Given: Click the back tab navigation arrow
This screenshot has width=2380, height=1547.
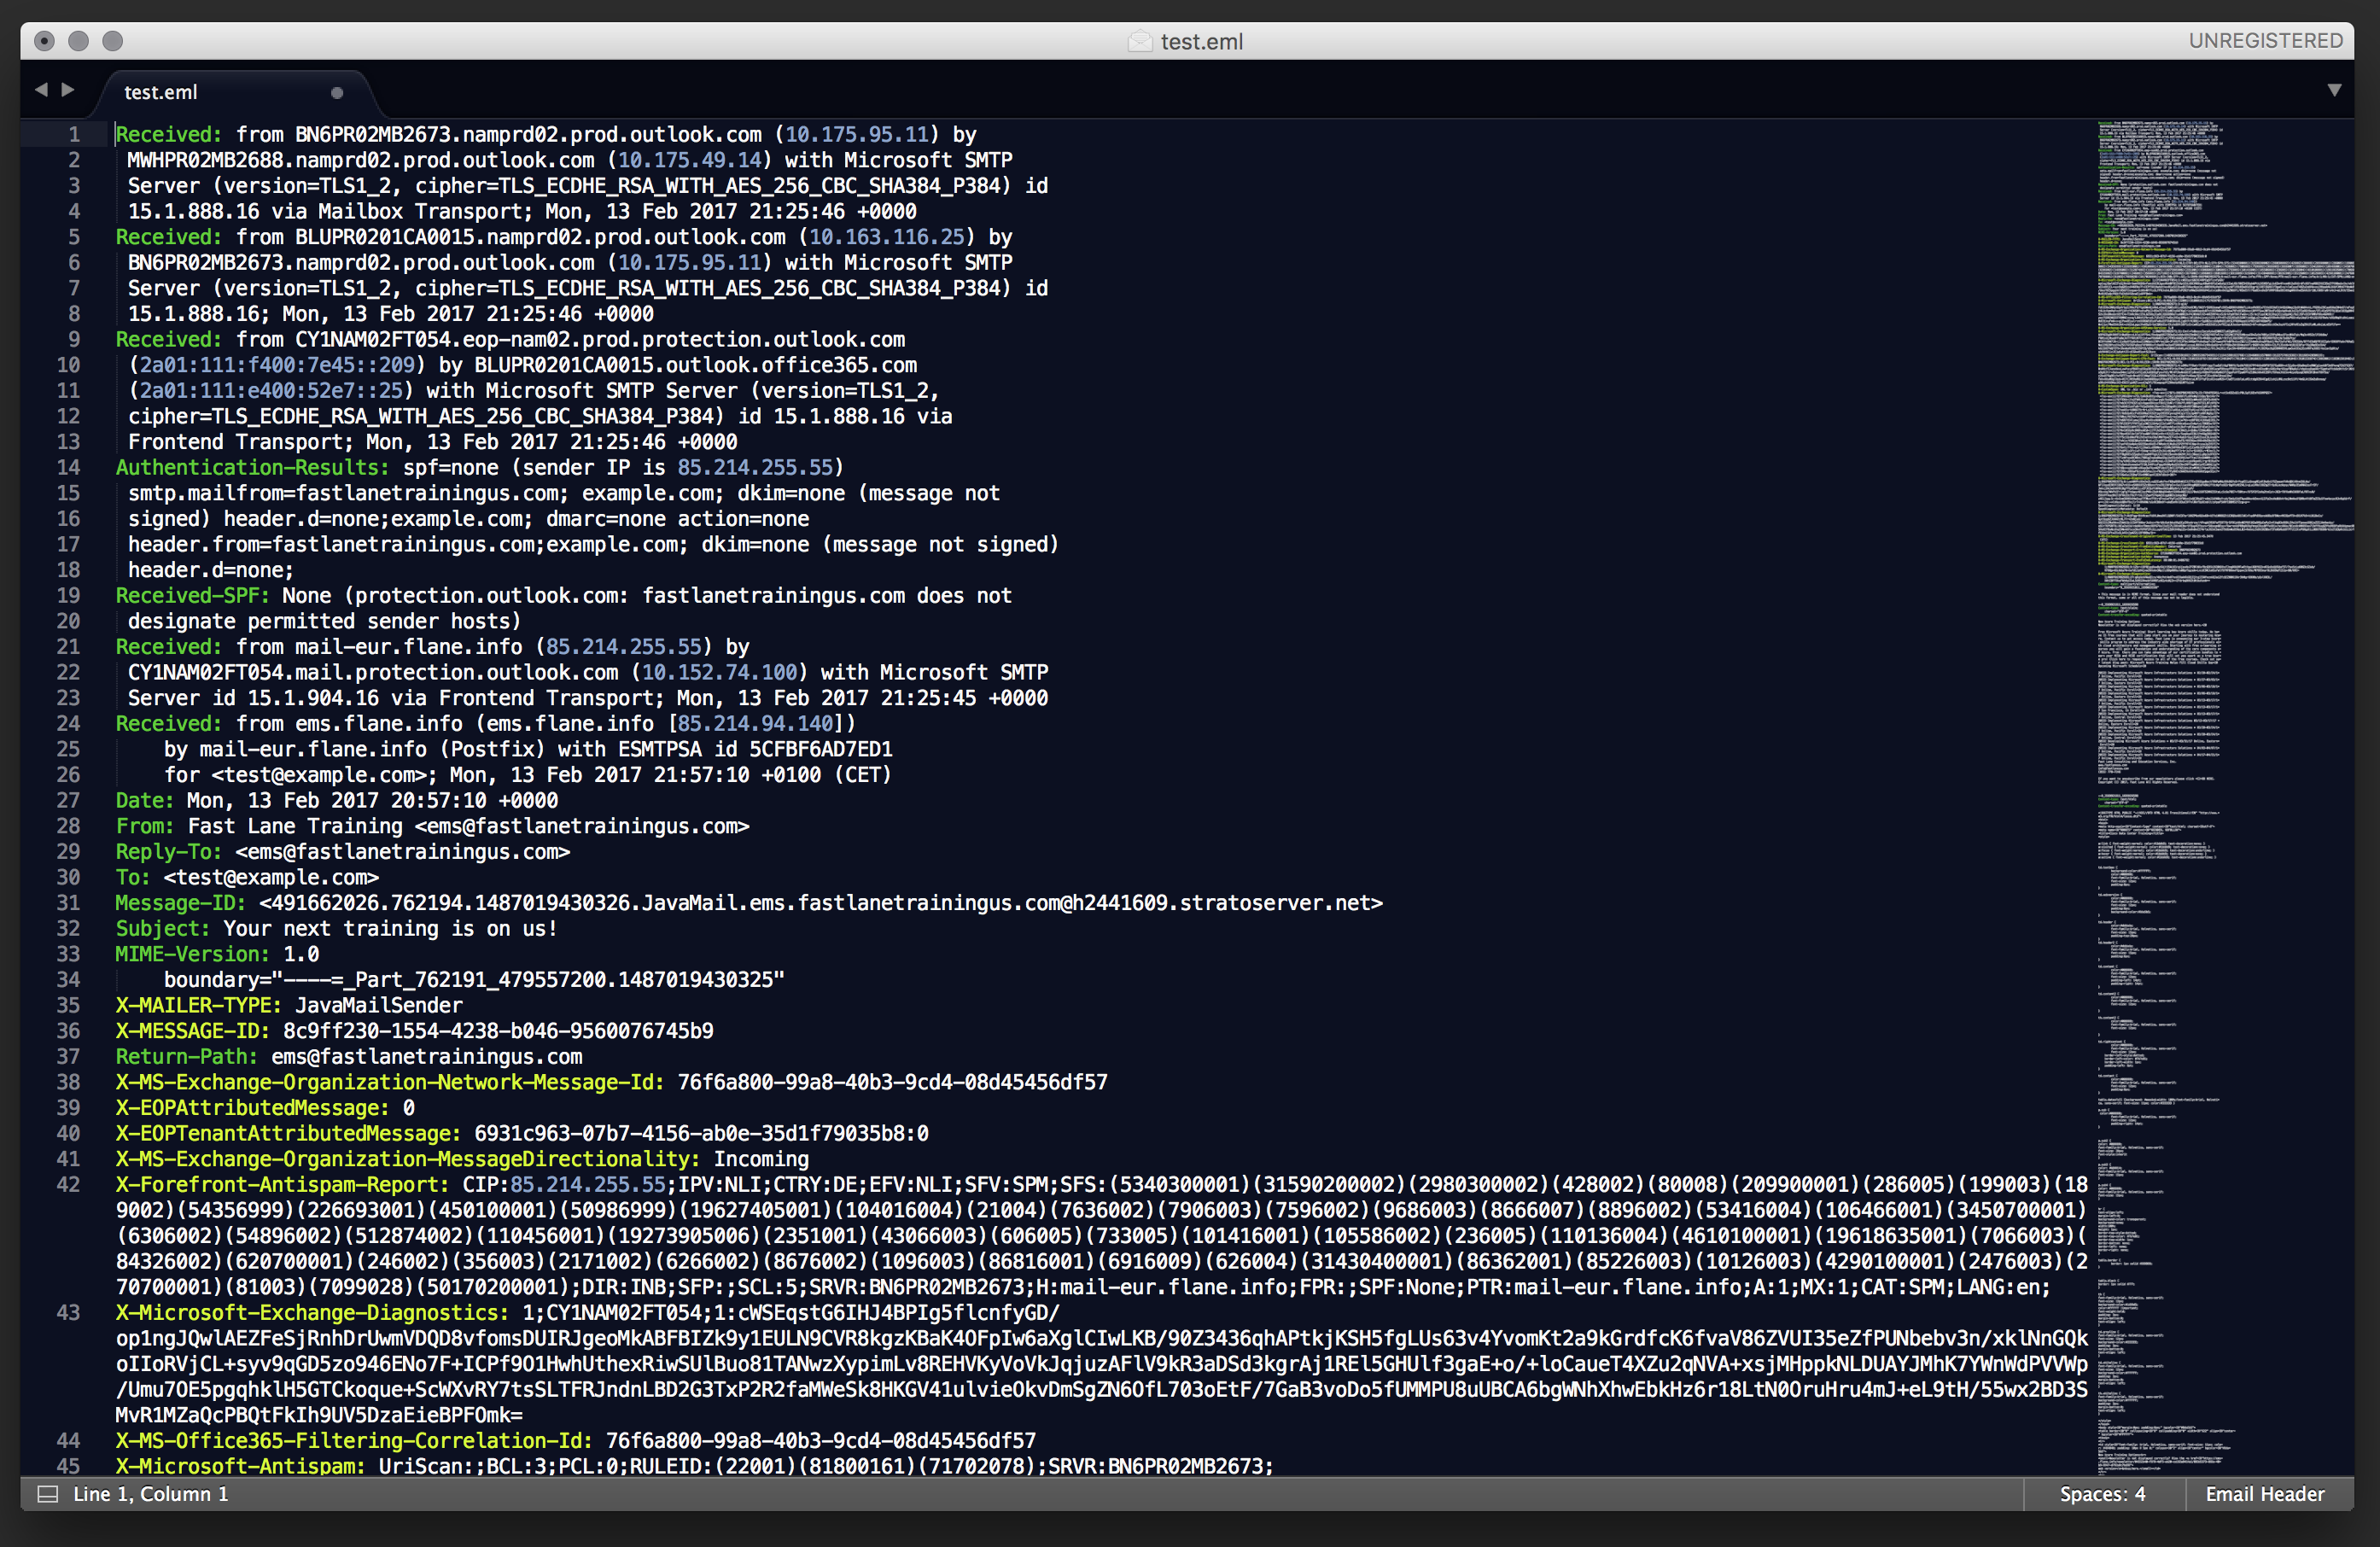Looking at the screenshot, I should [41, 90].
